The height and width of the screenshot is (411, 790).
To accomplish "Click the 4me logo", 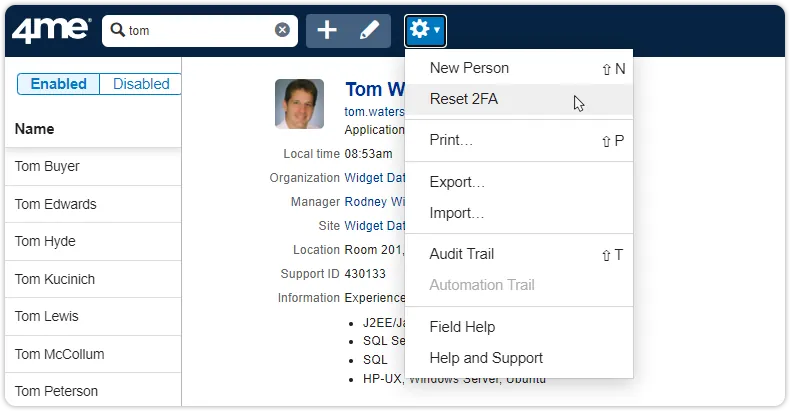I will click(51, 30).
